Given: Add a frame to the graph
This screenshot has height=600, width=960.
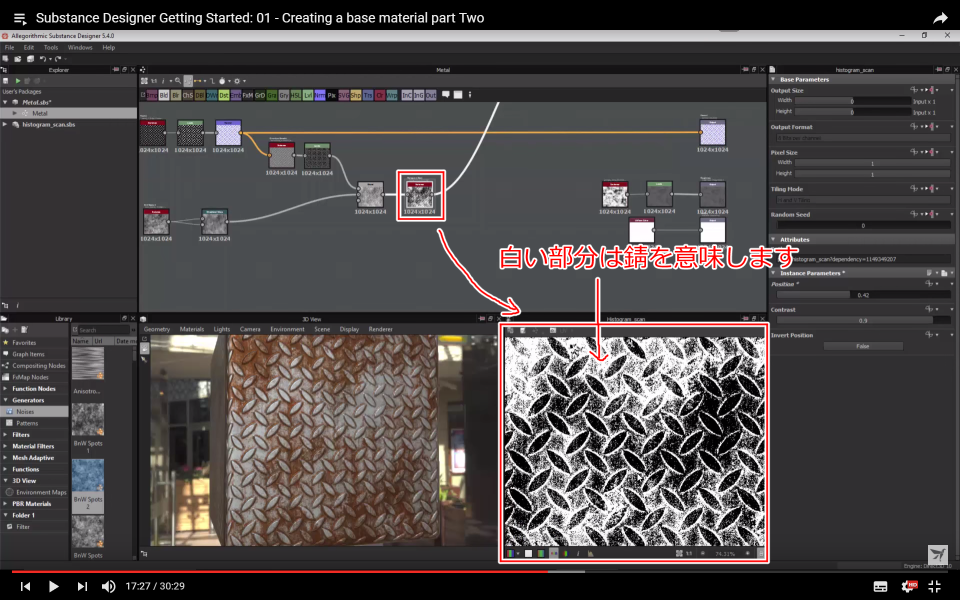Looking at the screenshot, I should pyautogui.click(x=457, y=95).
